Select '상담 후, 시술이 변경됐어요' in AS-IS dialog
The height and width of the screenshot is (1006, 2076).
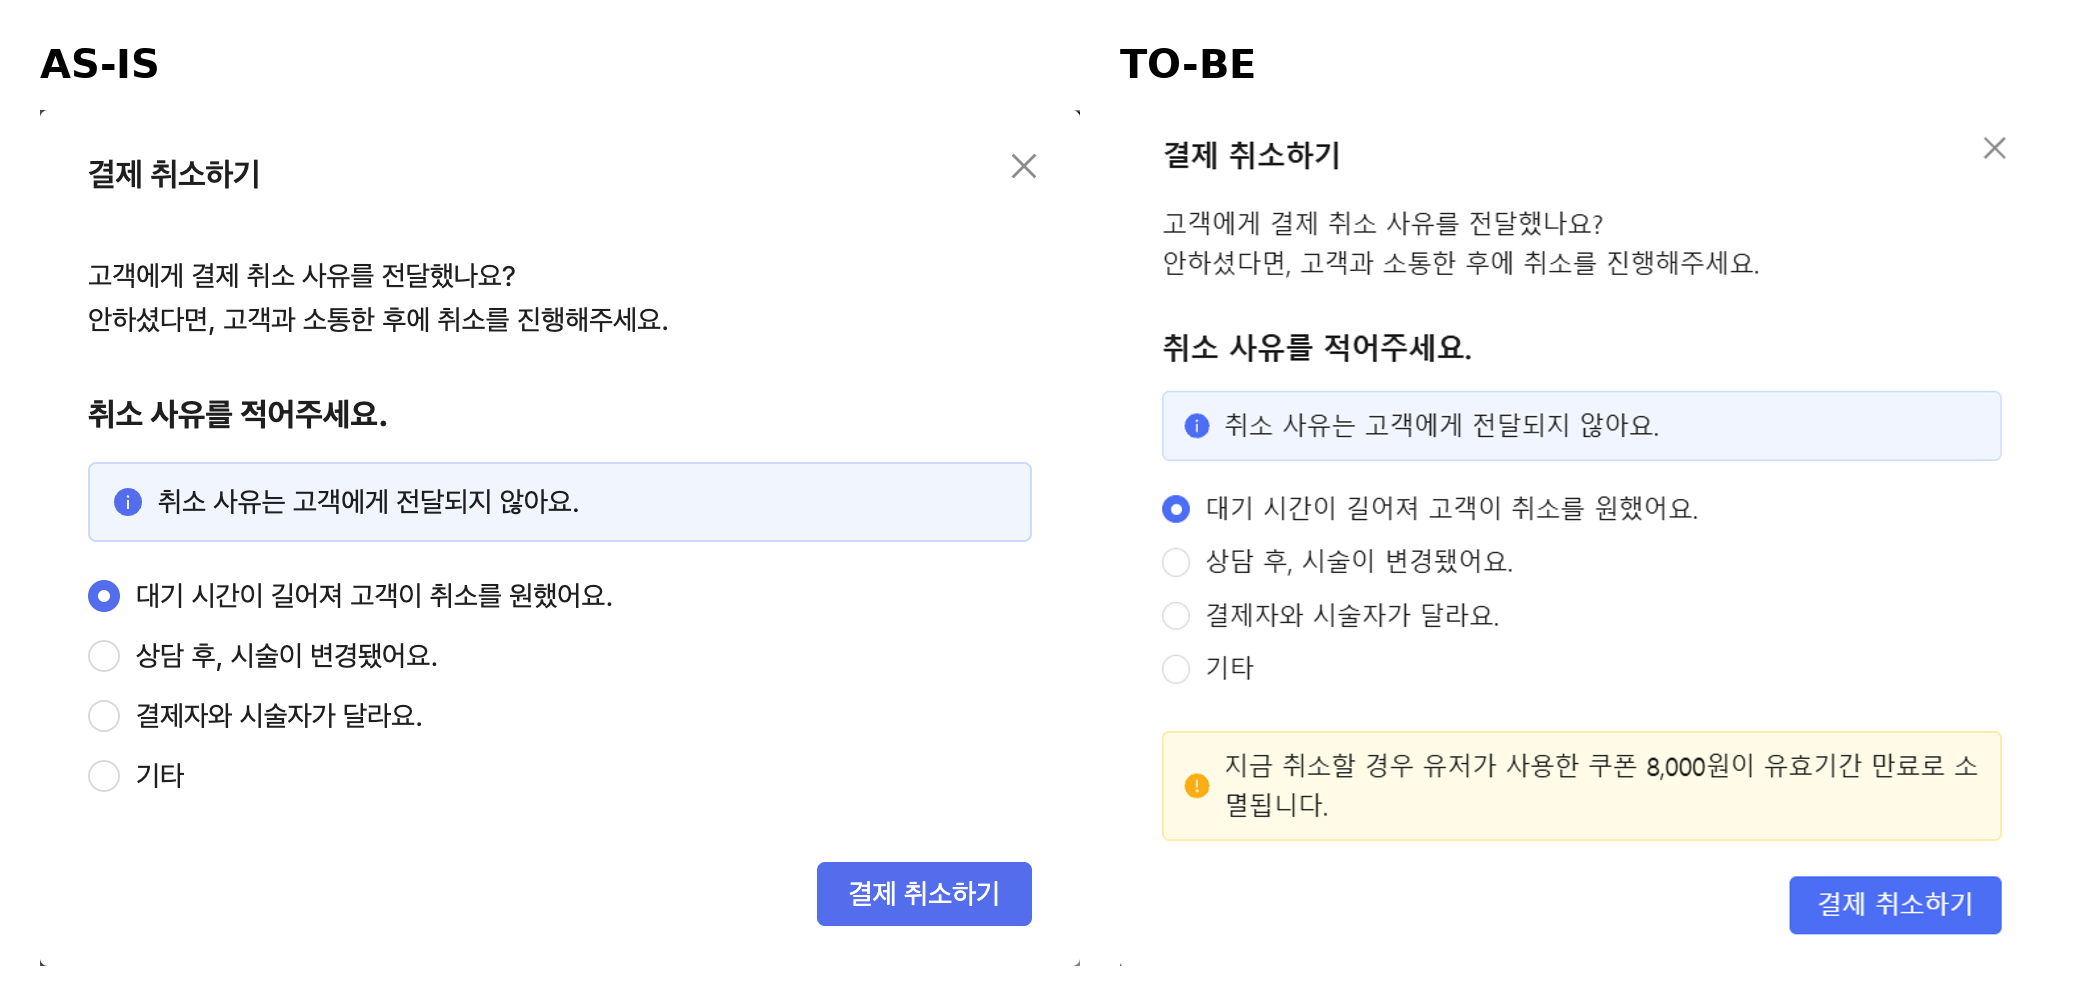[104, 656]
